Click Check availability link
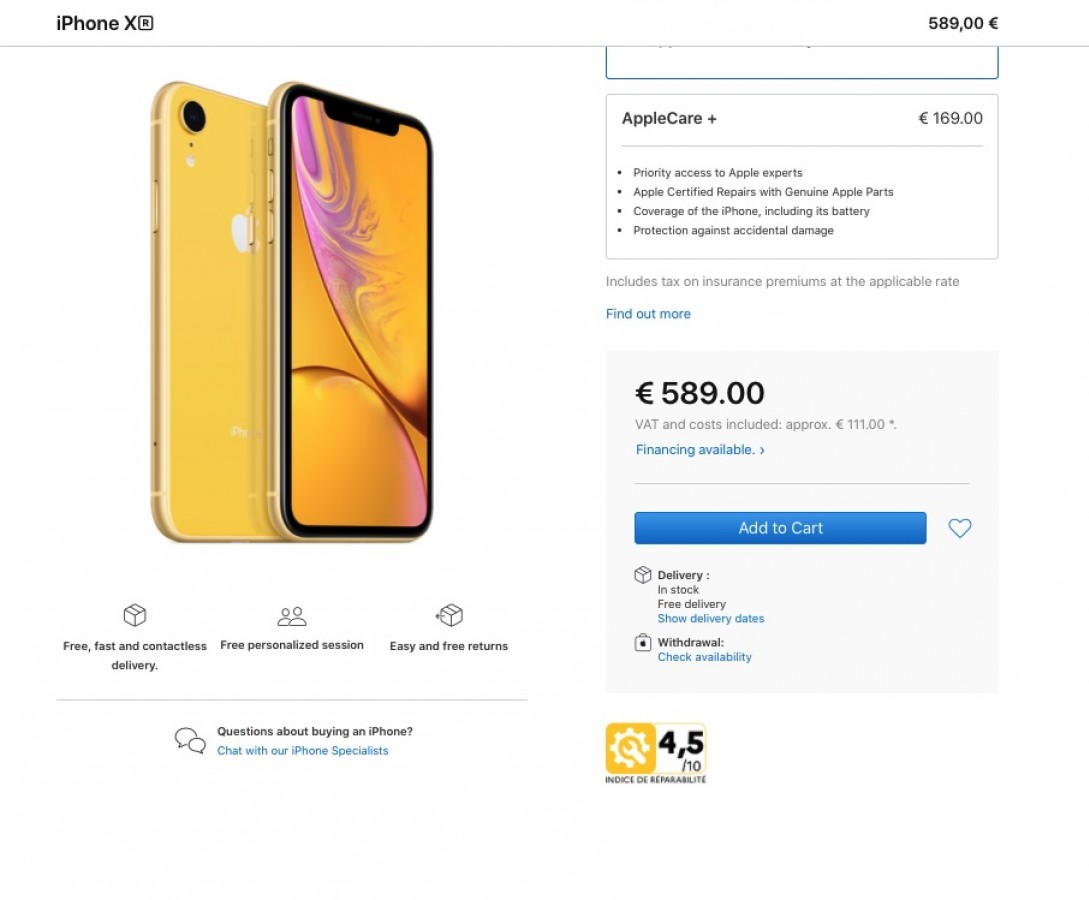The image size is (1089, 900). 704,657
